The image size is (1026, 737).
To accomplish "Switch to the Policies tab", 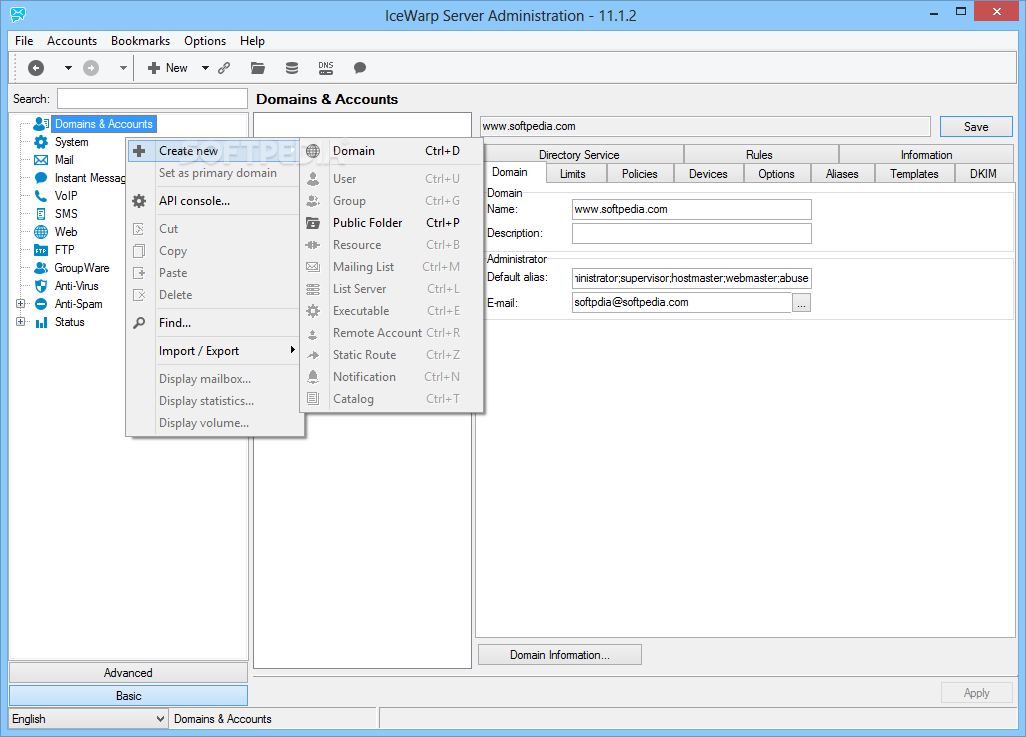I will (639, 173).
